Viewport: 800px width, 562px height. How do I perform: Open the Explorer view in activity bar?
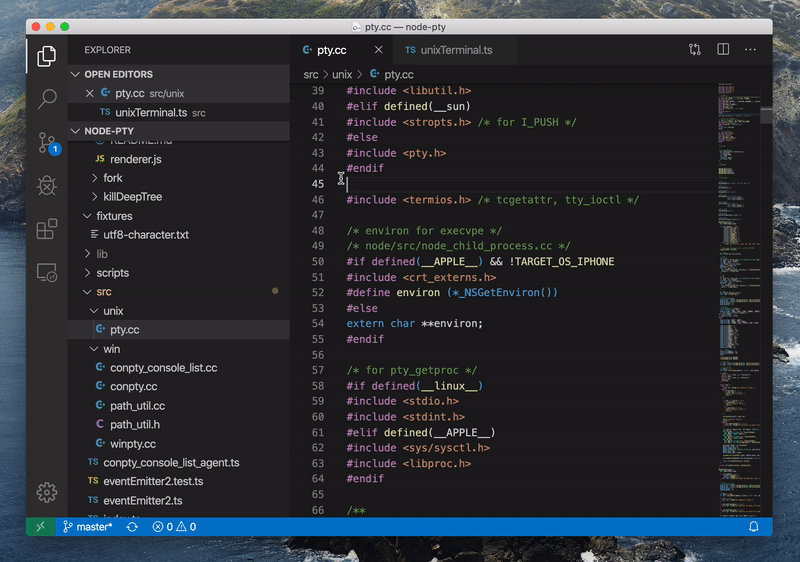[x=46, y=56]
